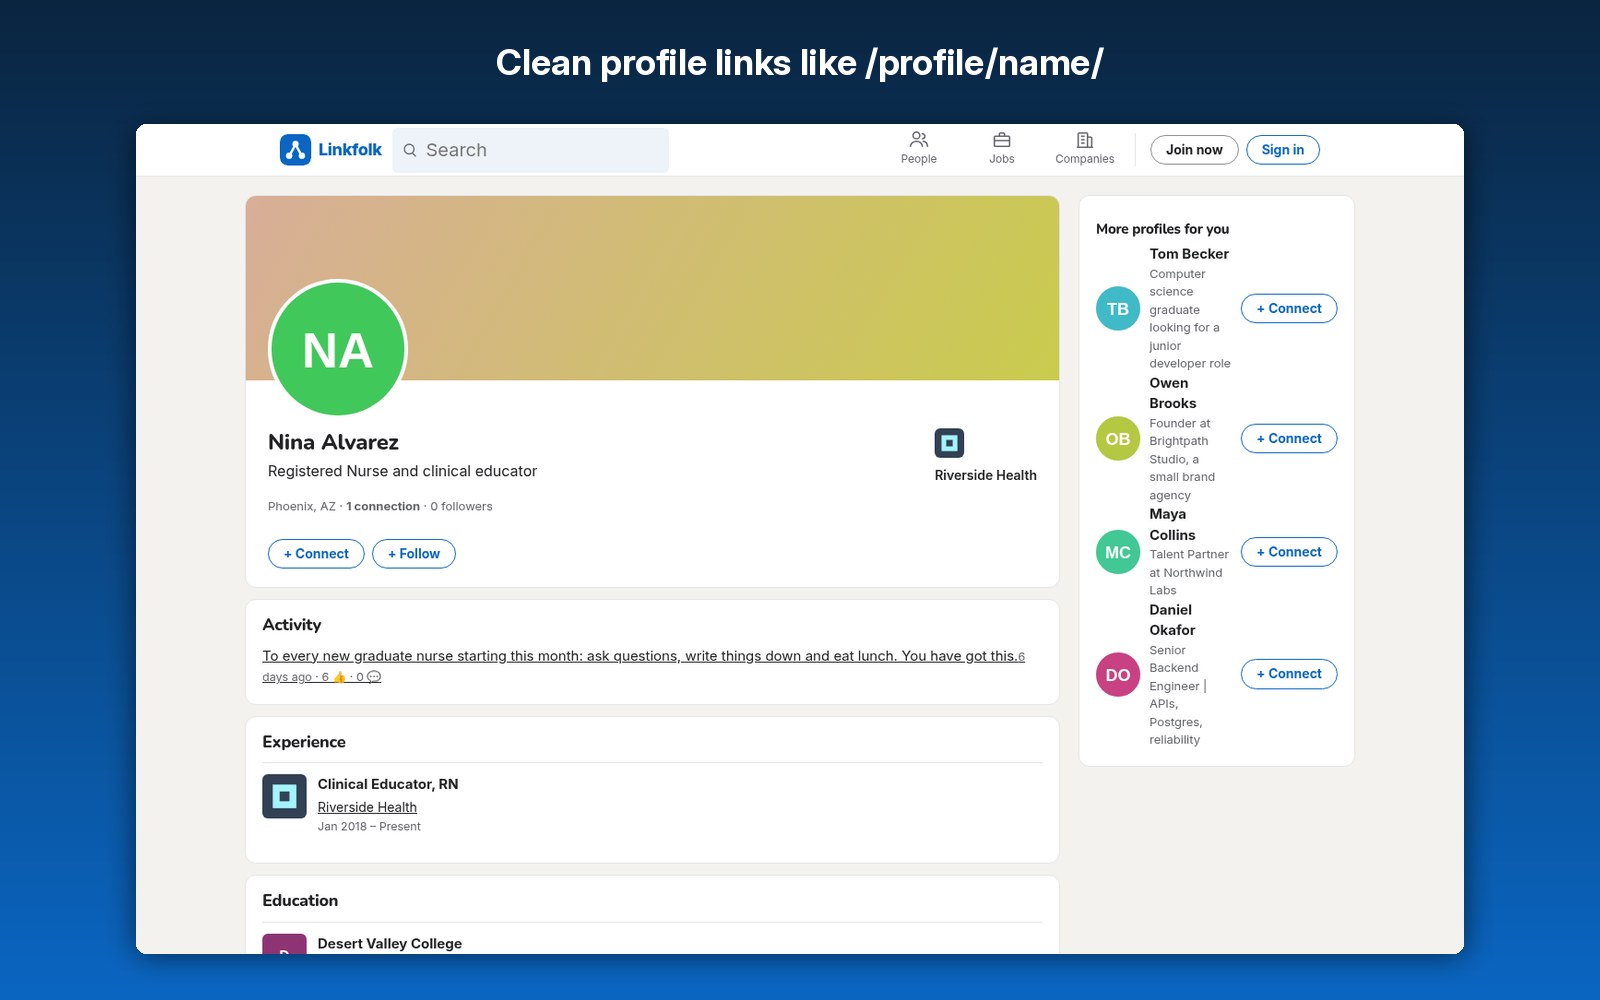Click the Linkfolk logo icon
This screenshot has height=1000, width=1600.
click(x=295, y=150)
